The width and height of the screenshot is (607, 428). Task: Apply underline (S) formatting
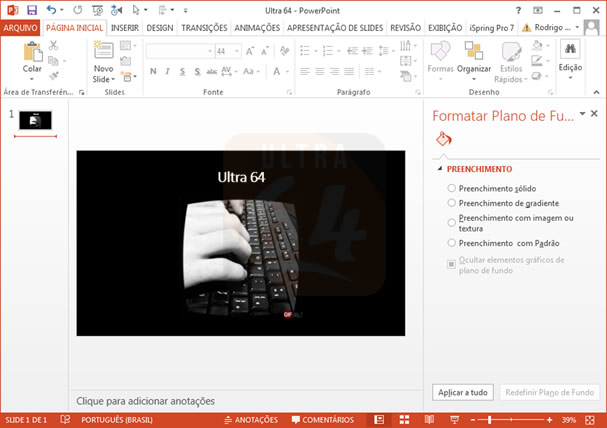pyautogui.click(x=182, y=72)
